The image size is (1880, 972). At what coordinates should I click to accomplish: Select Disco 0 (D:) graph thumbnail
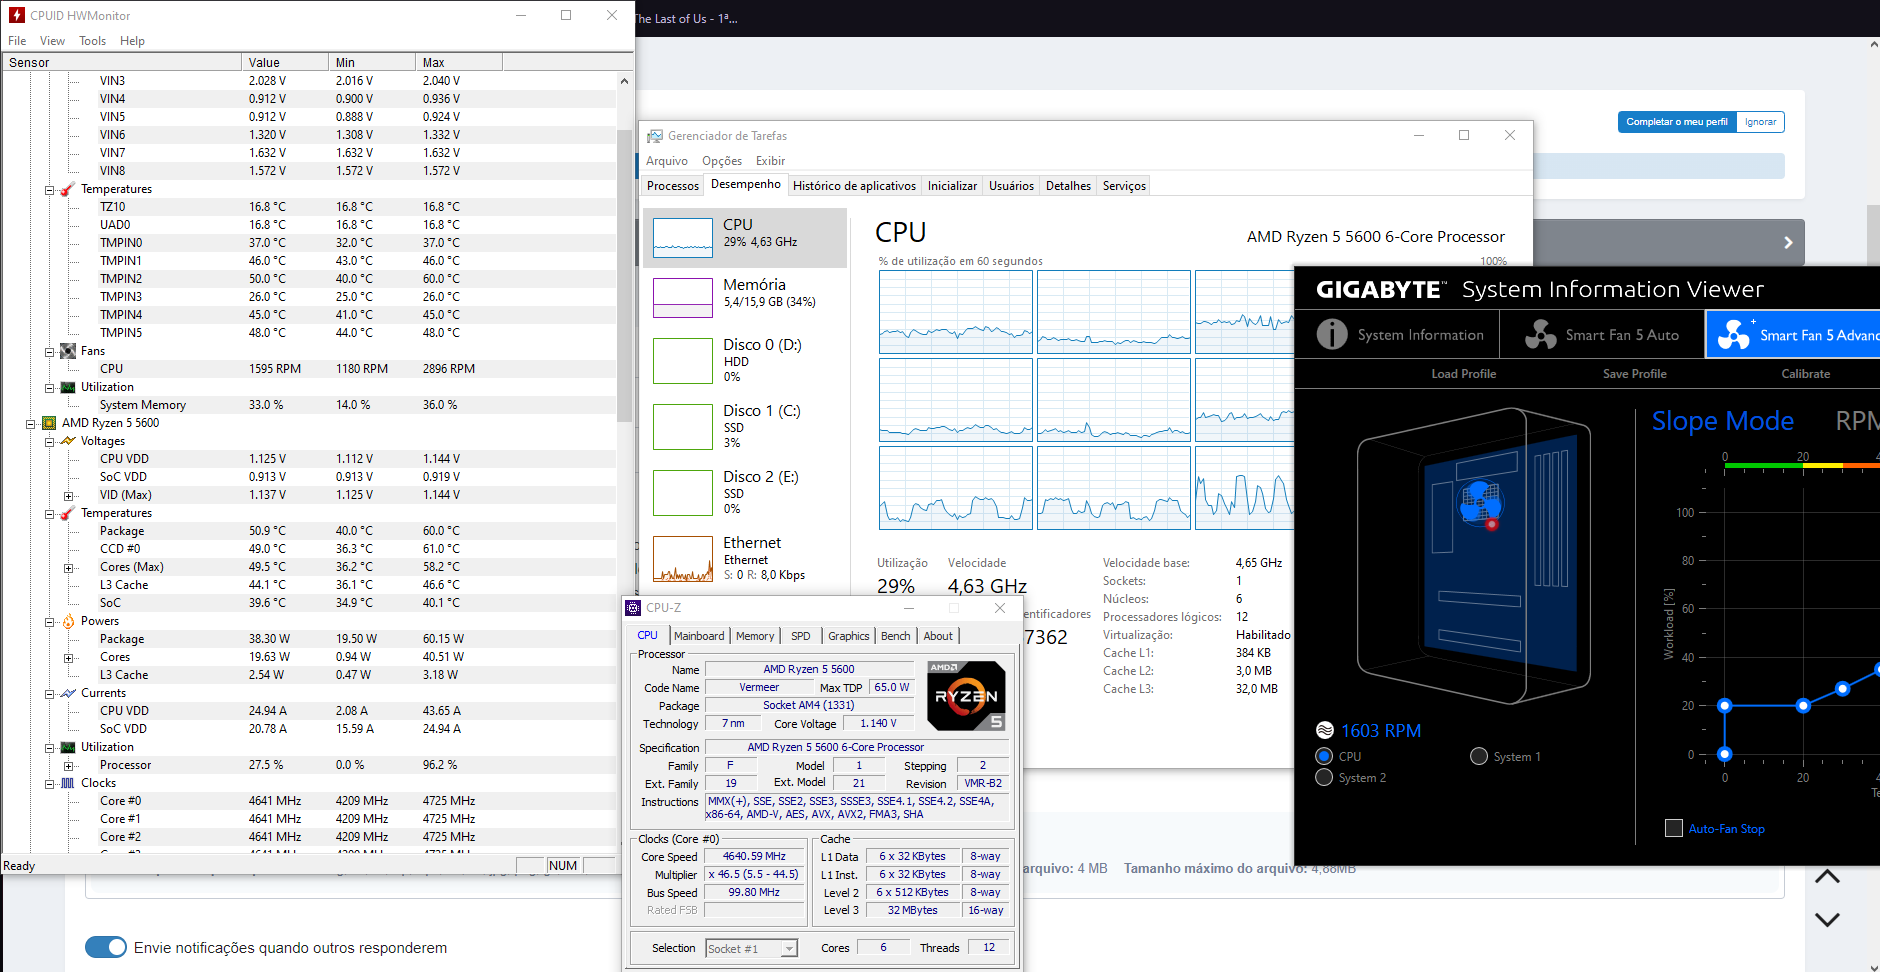pos(683,361)
